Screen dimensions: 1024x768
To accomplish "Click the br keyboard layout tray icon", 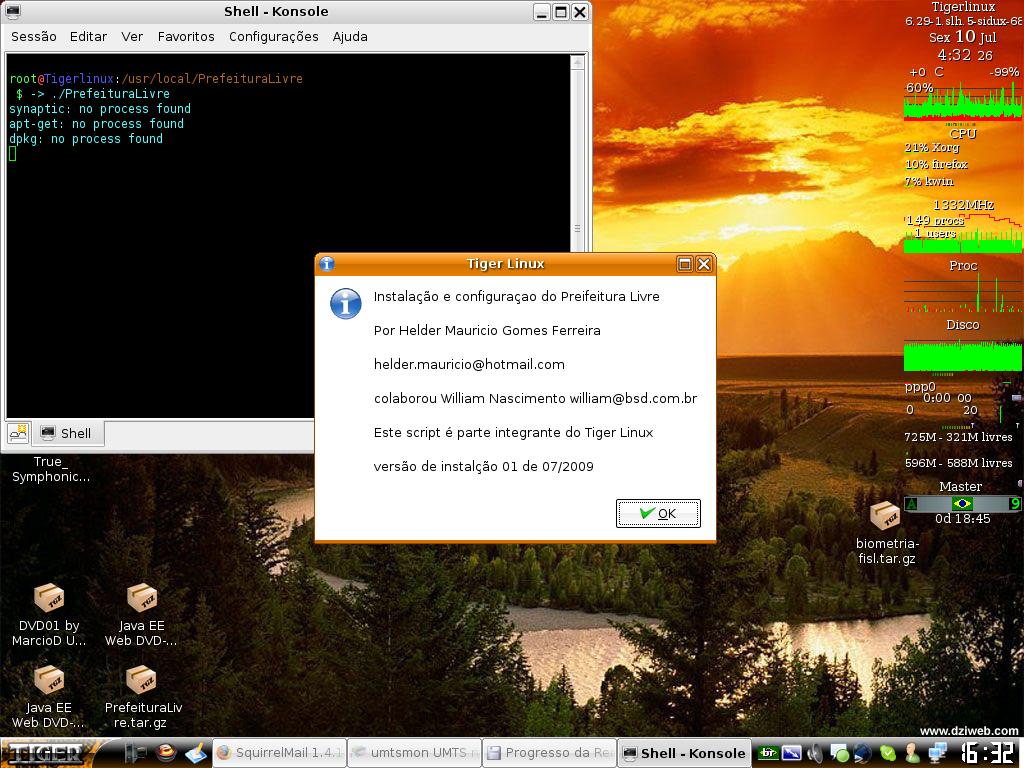I will click(768, 753).
